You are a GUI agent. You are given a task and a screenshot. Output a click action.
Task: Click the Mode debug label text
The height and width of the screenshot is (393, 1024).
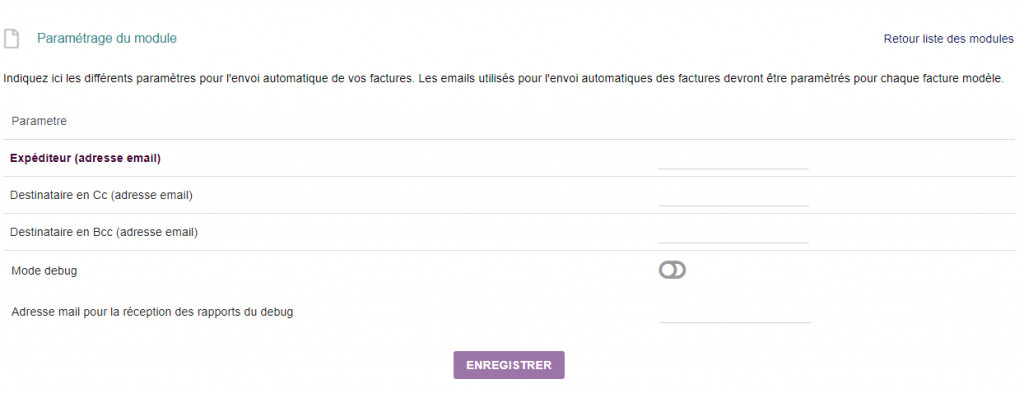pos(44,270)
